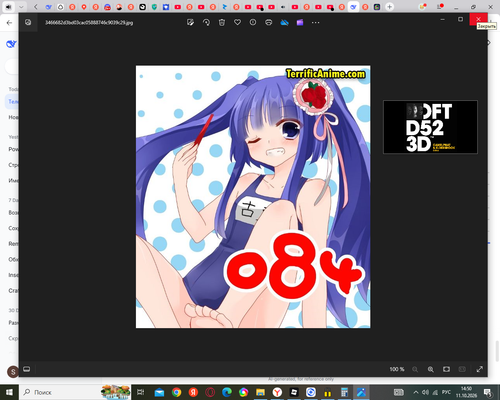Open the Photos gallery icon left of filename

point(28,22)
